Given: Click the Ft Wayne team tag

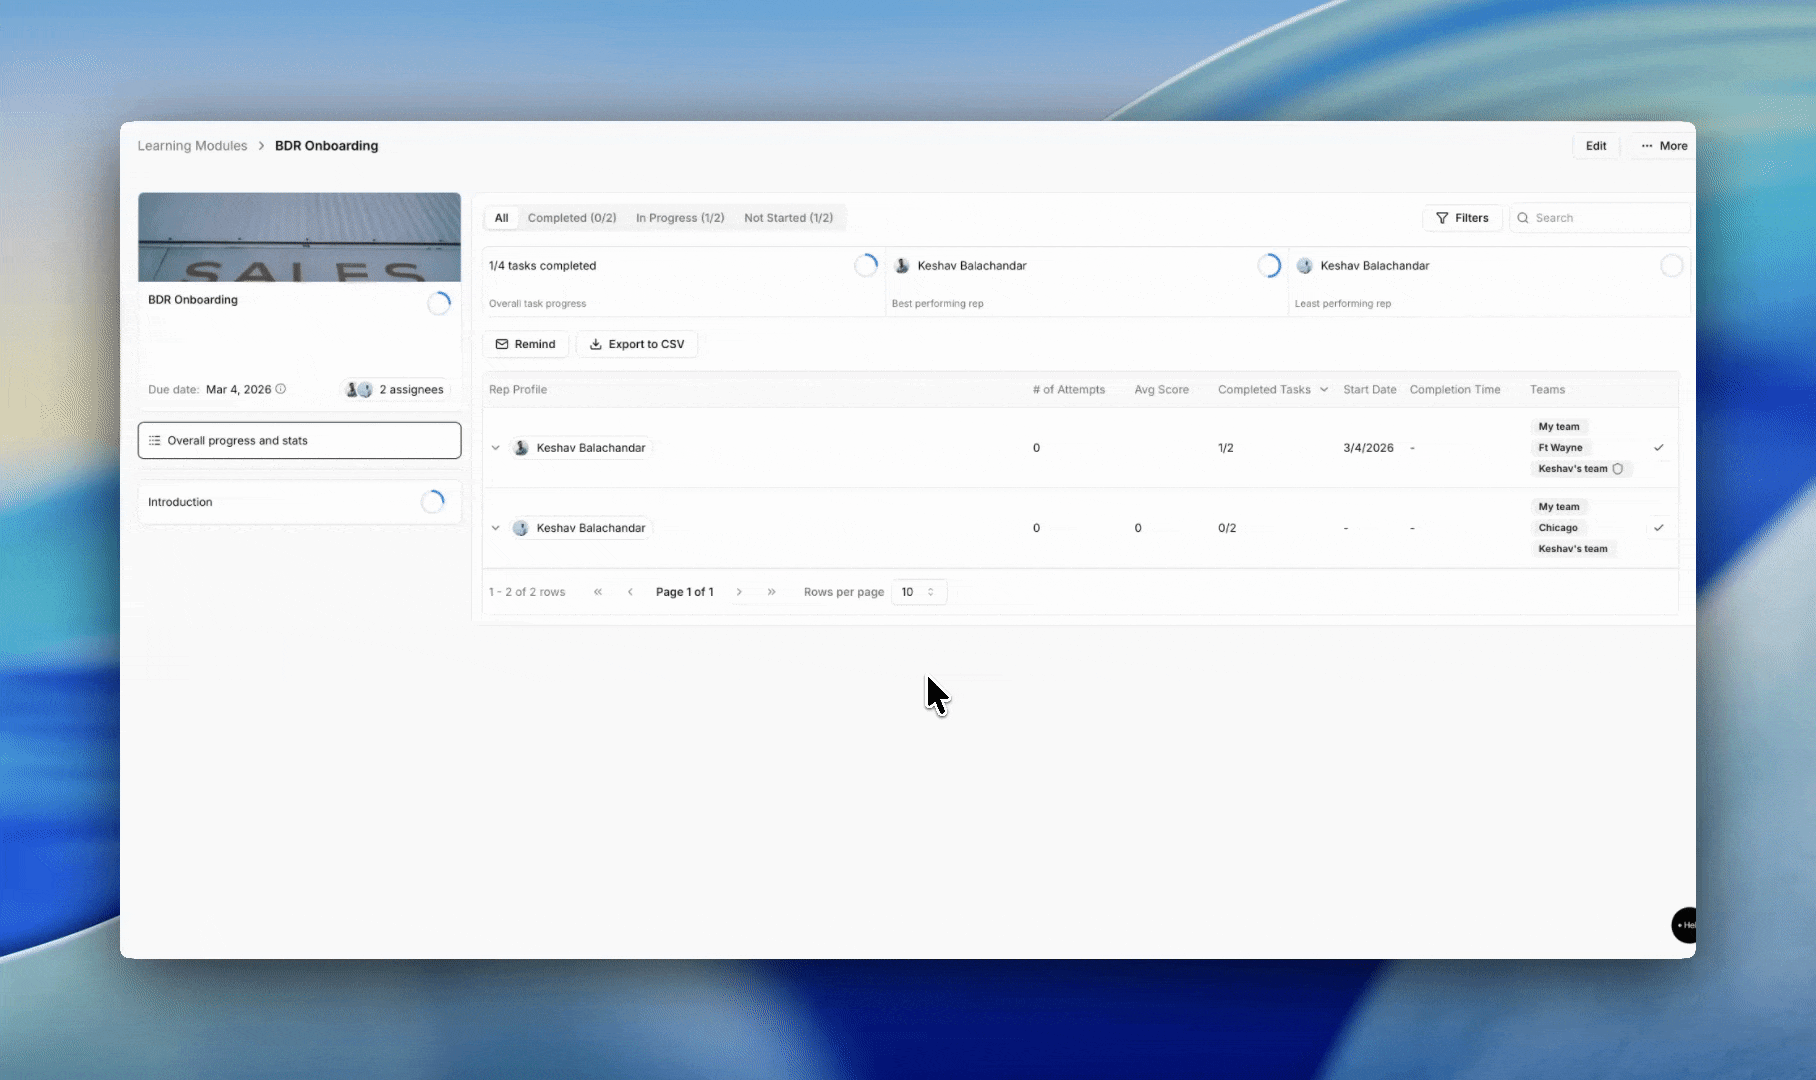Looking at the screenshot, I should [1560, 448].
